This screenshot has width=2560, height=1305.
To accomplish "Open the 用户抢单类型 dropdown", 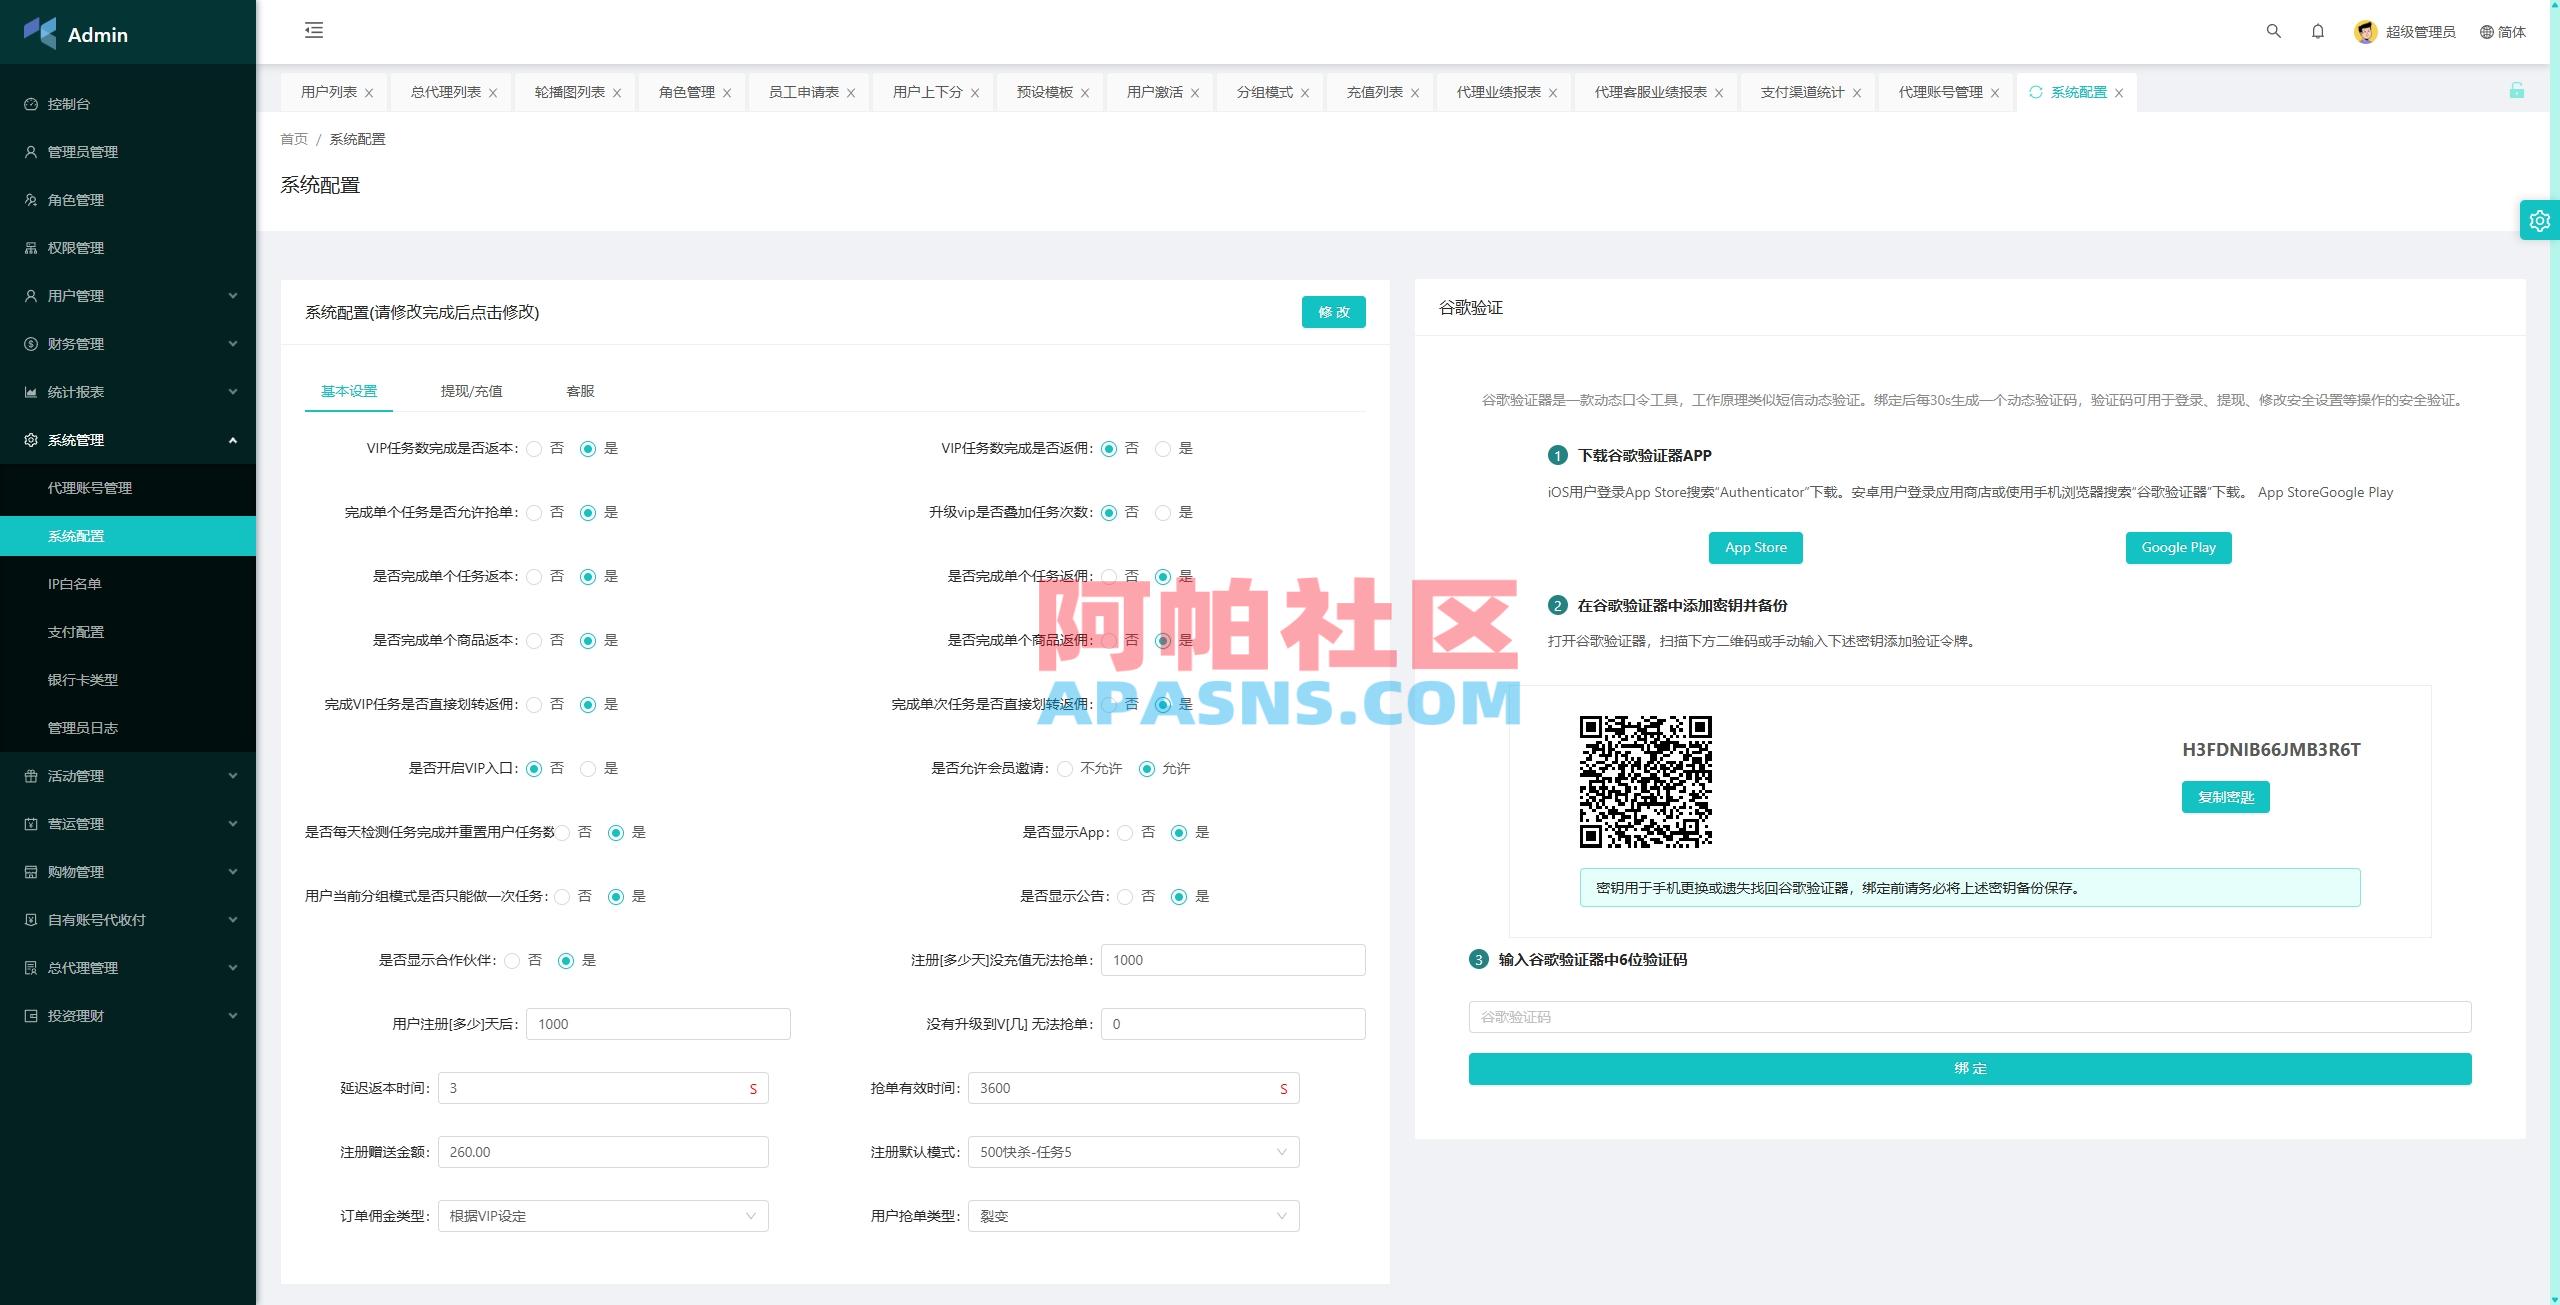I will [x=1133, y=1216].
